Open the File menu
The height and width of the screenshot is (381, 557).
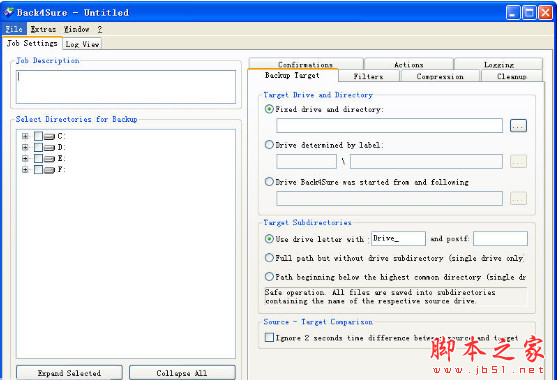coord(14,29)
